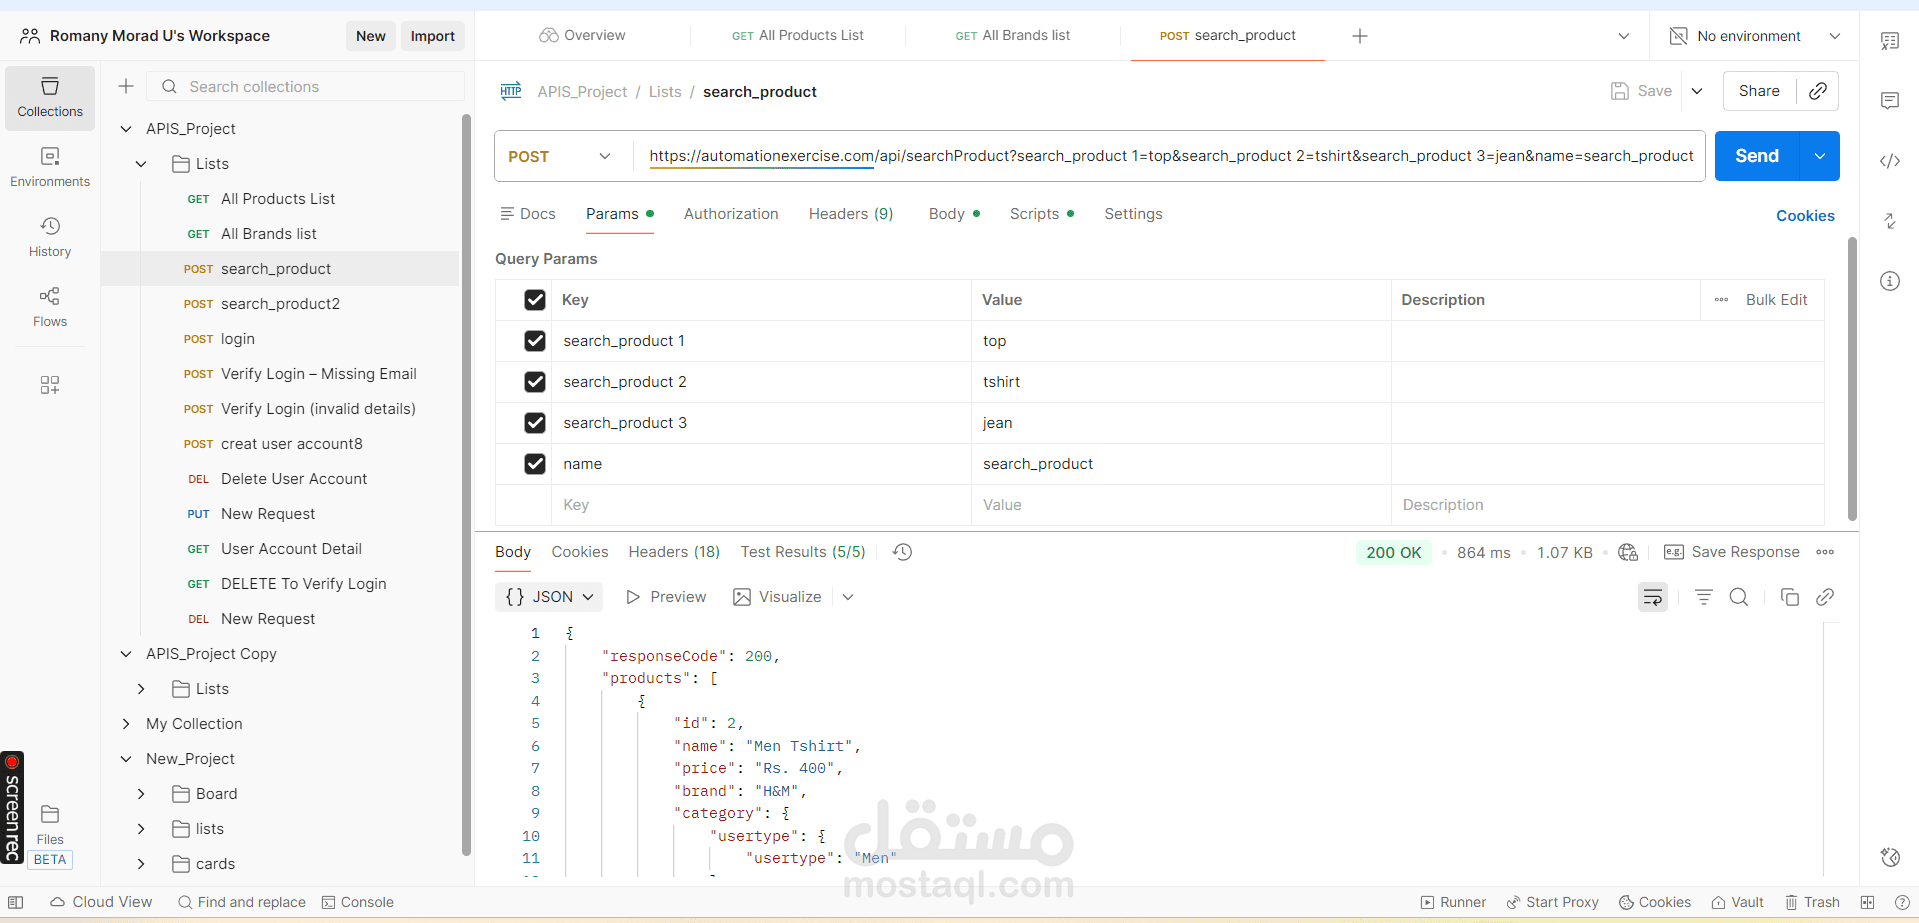Image resolution: width=1919 pixels, height=923 pixels.
Task: Uncheck the name parameter checkbox
Action: pos(535,464)
